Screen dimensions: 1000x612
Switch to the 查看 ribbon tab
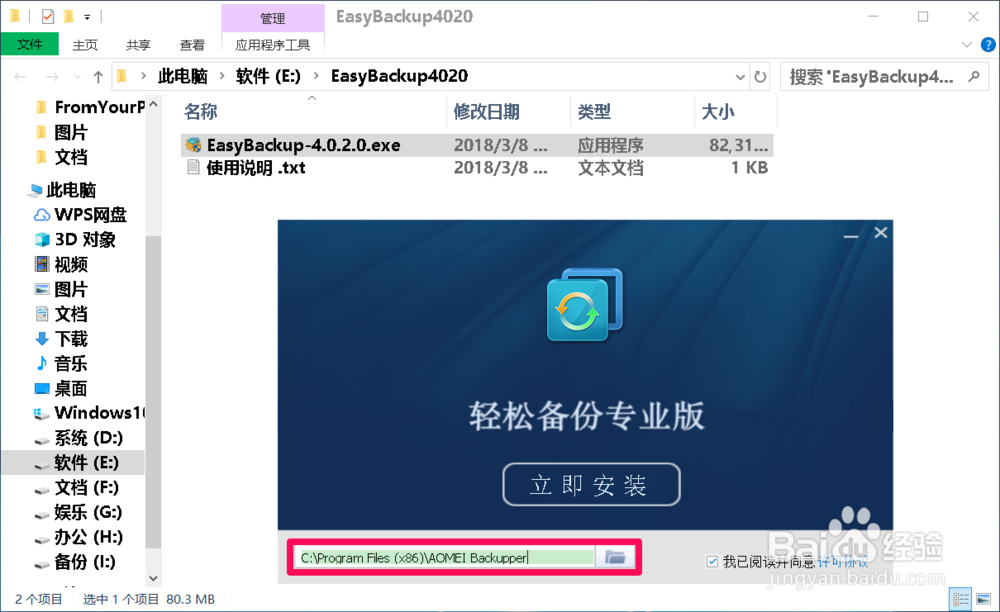point(192,45)
